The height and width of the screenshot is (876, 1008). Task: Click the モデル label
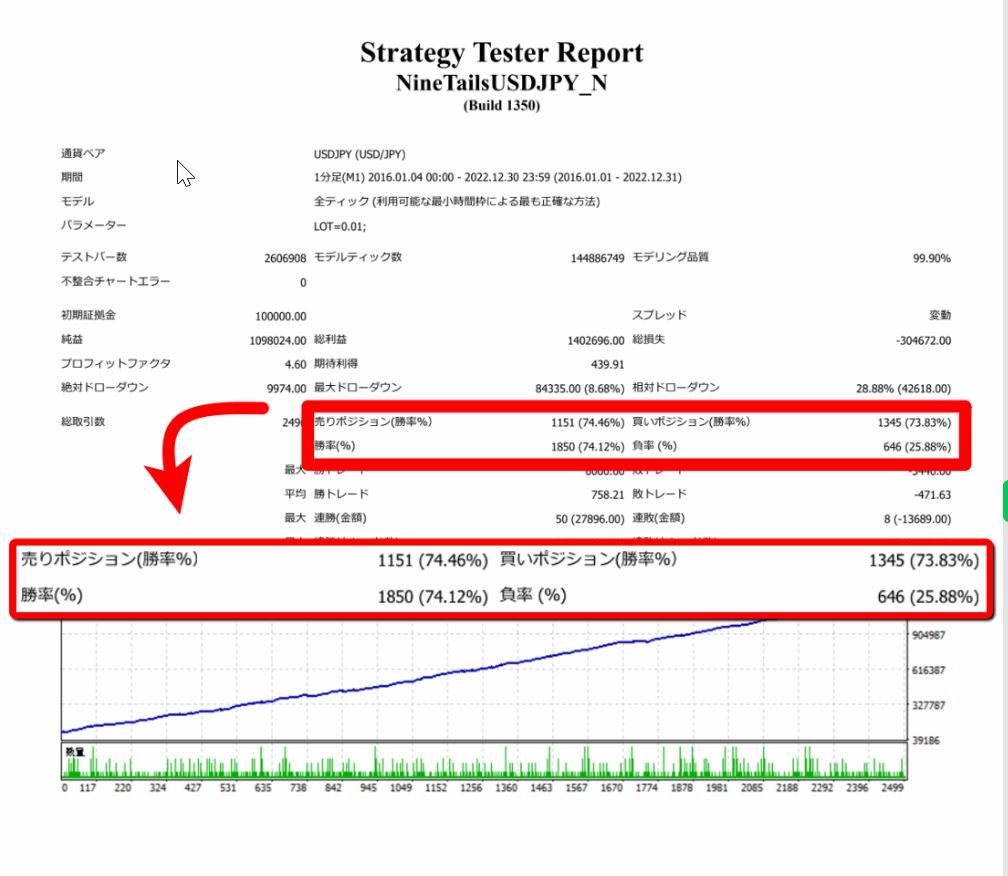(77, 201)
